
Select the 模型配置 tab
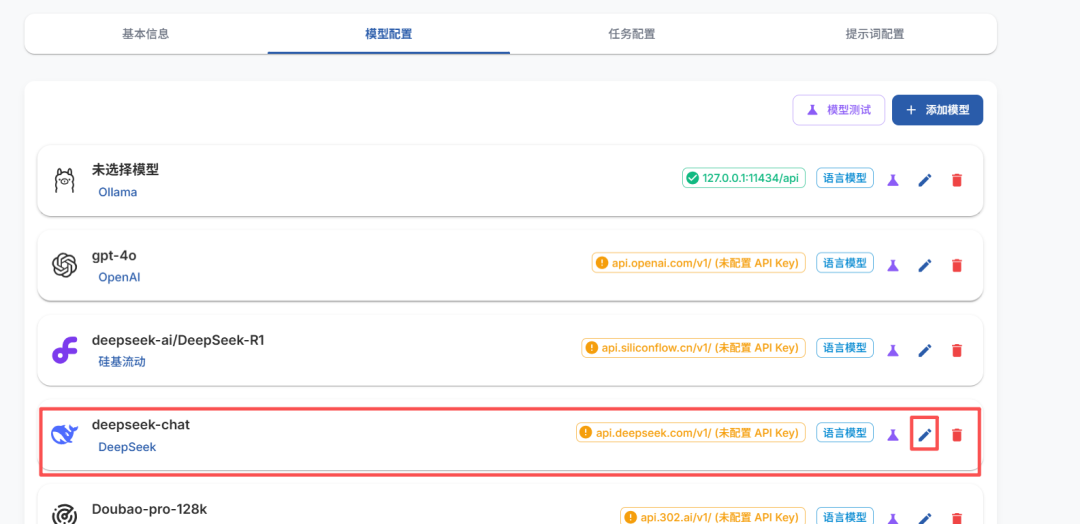pos(389,34)
